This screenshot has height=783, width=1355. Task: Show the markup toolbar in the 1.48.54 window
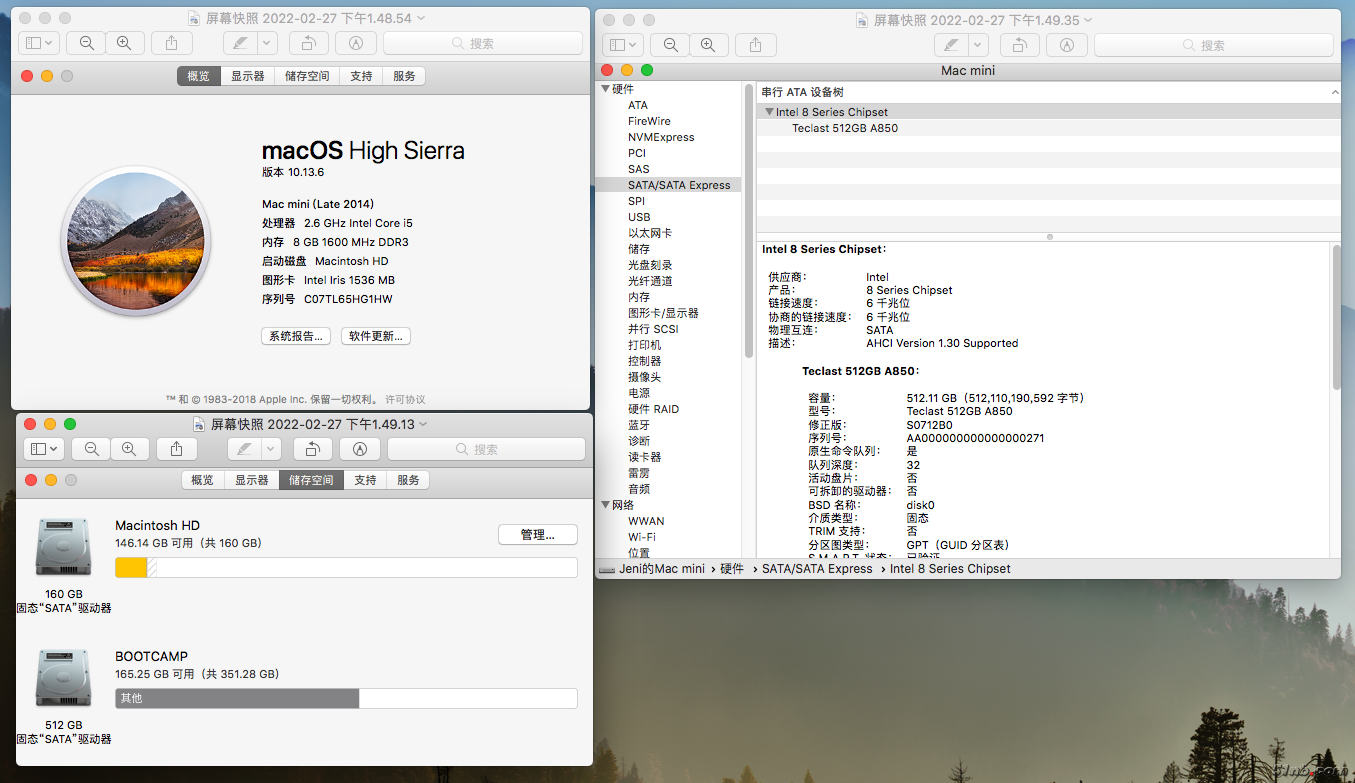point(355,43)
